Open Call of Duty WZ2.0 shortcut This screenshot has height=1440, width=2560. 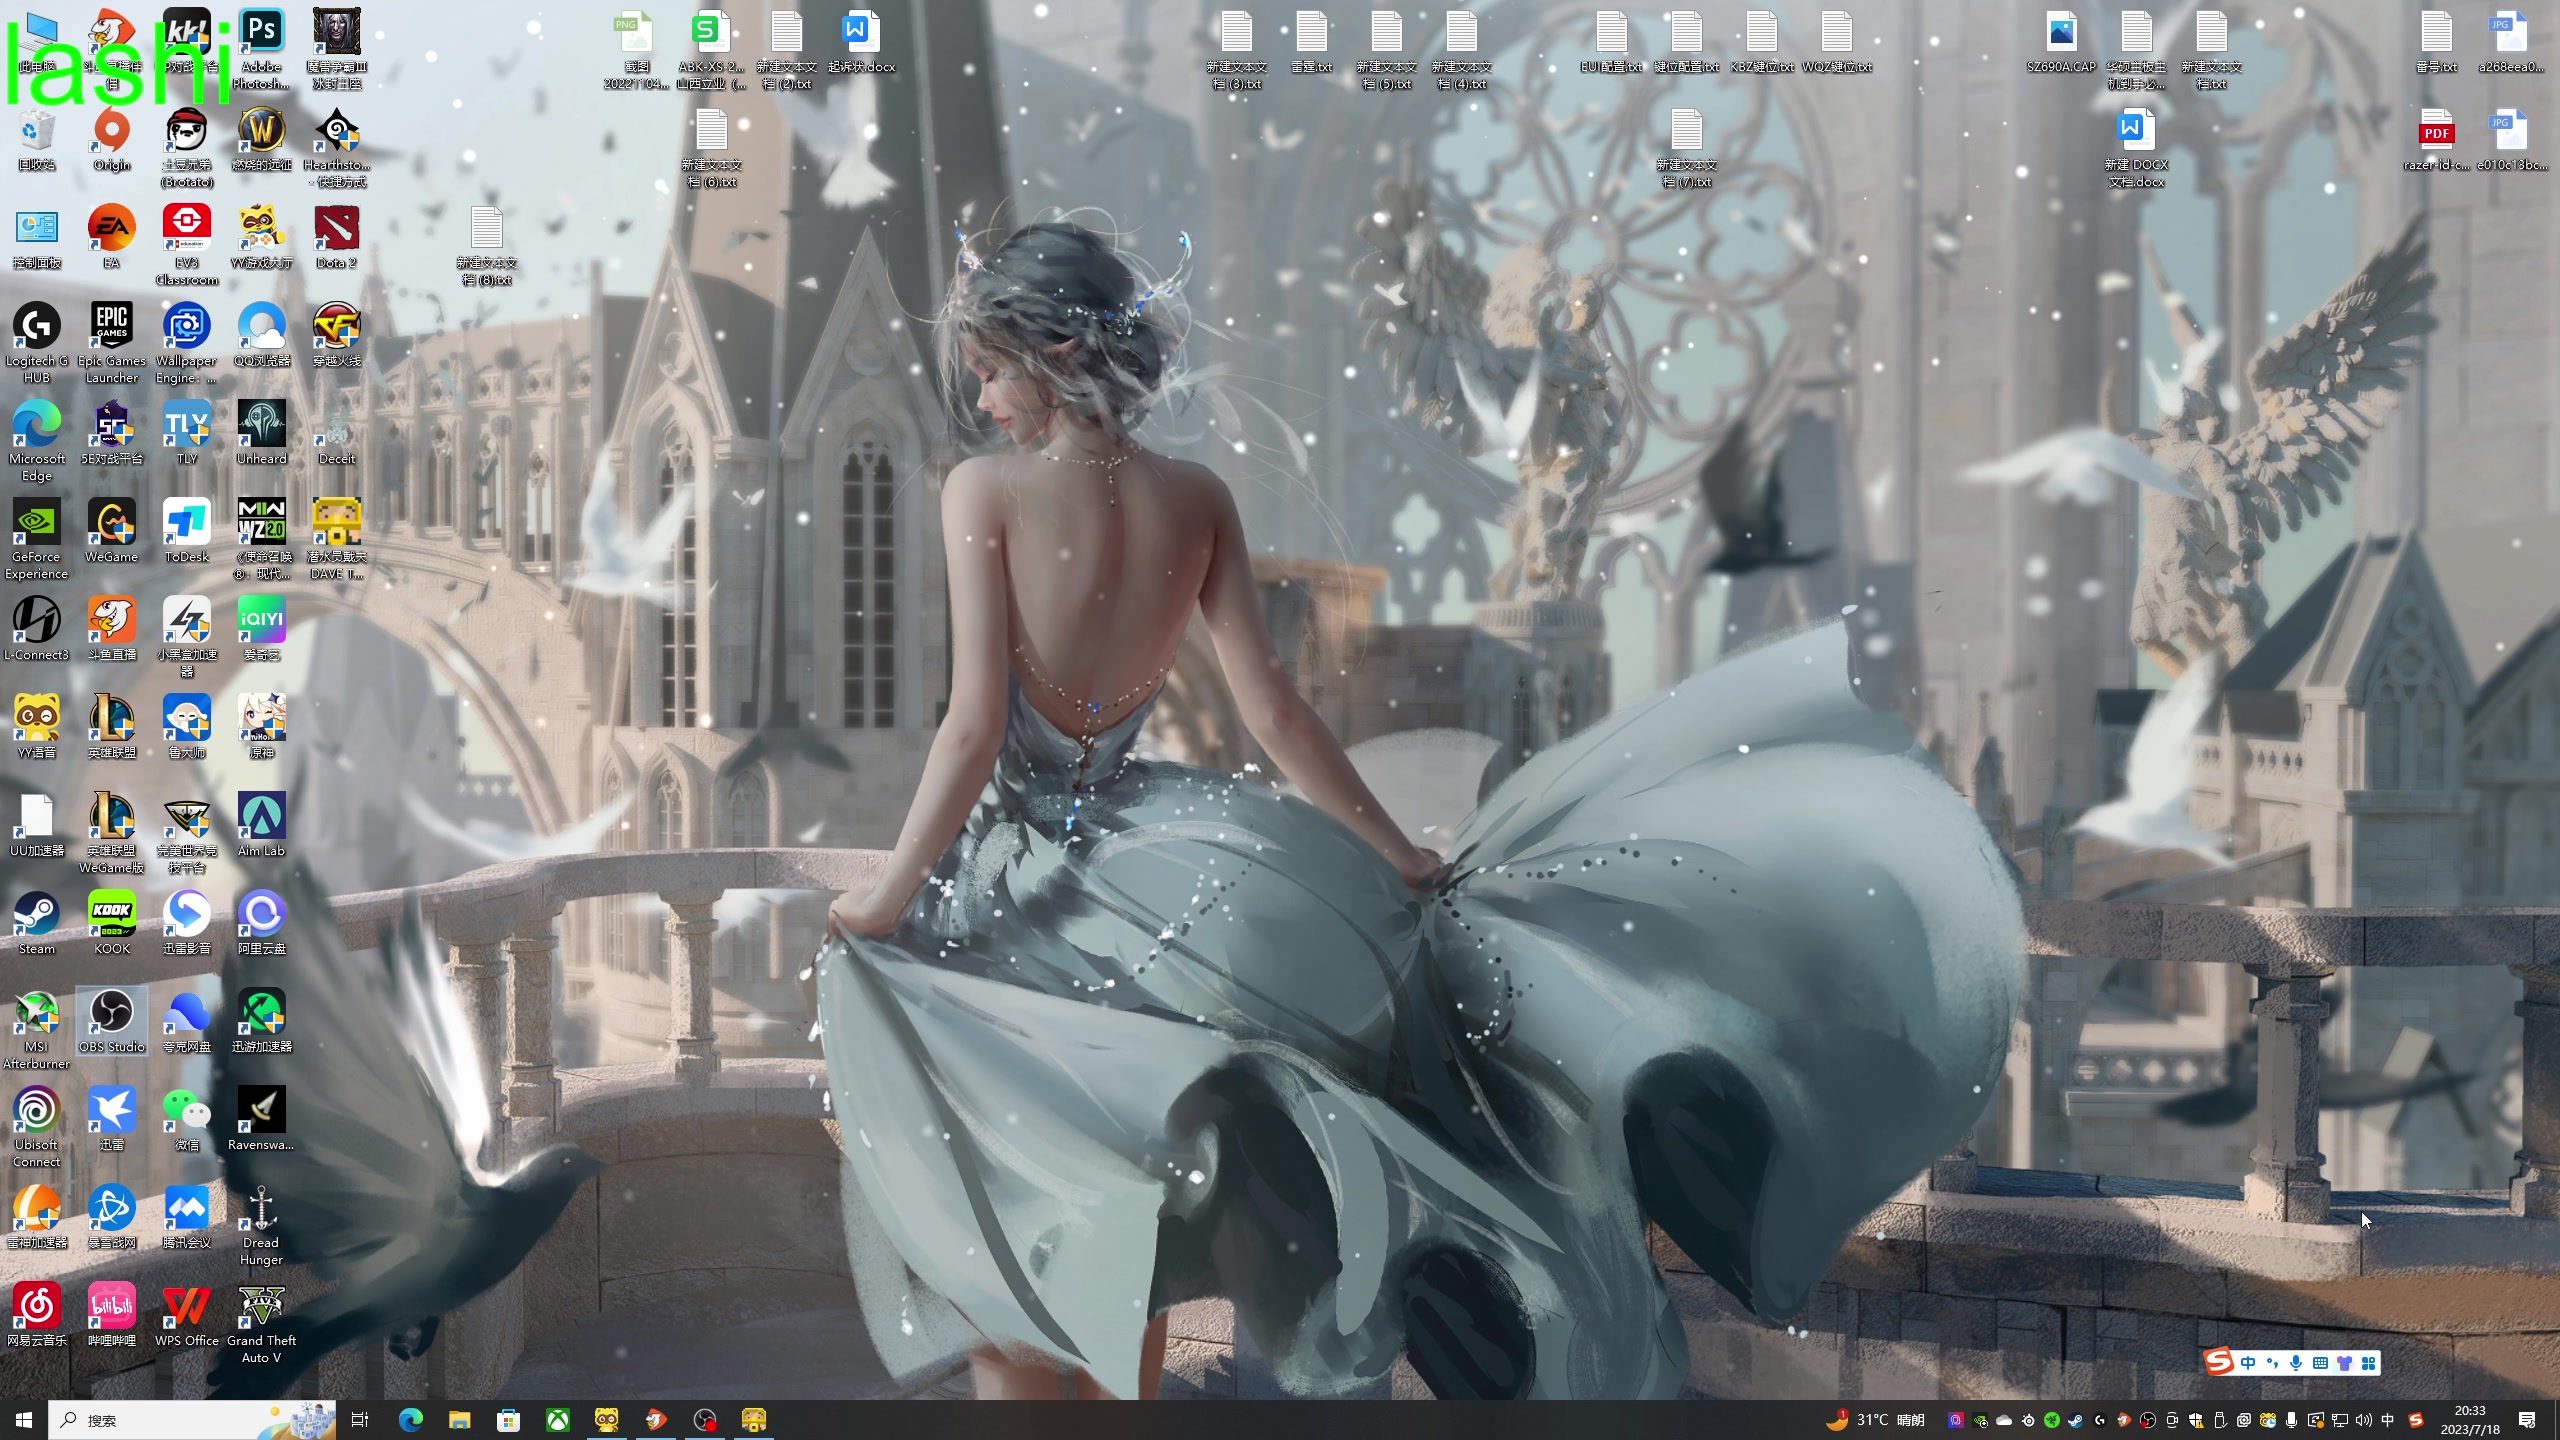pos(261,539)
